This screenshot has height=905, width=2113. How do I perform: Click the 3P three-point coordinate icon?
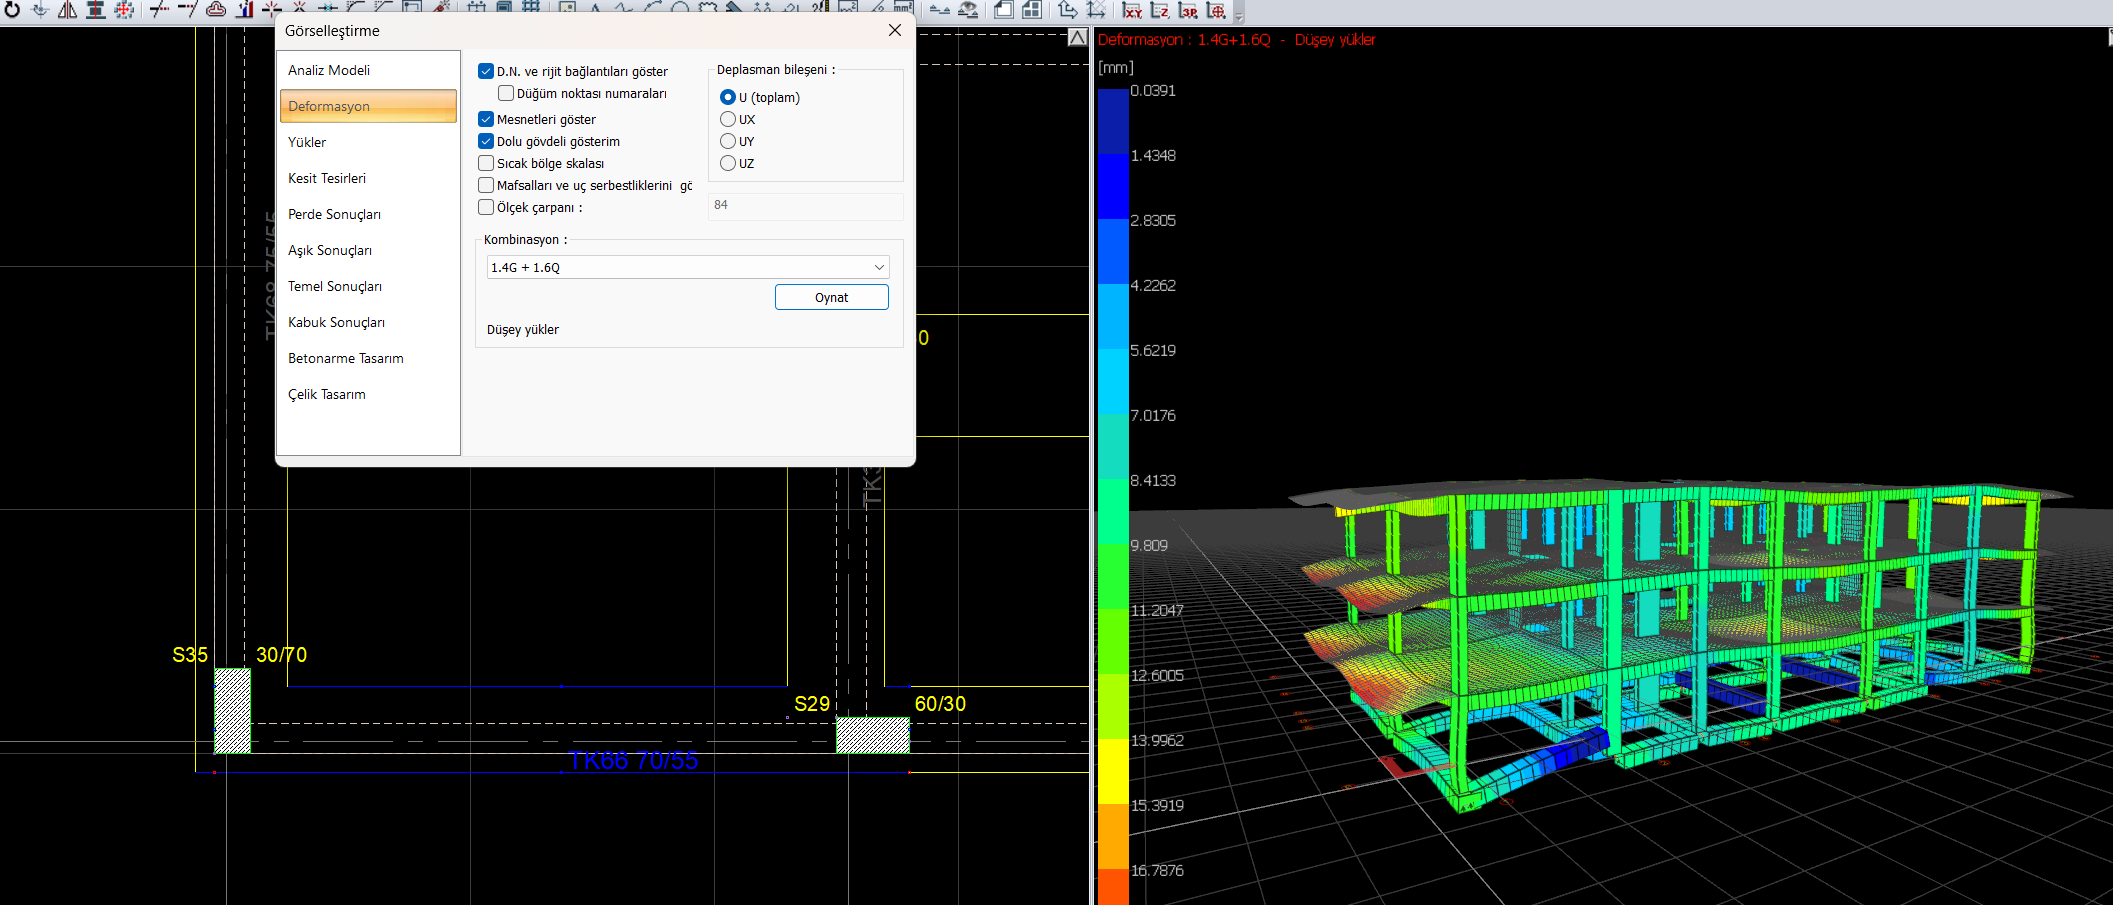point(1188,10)
